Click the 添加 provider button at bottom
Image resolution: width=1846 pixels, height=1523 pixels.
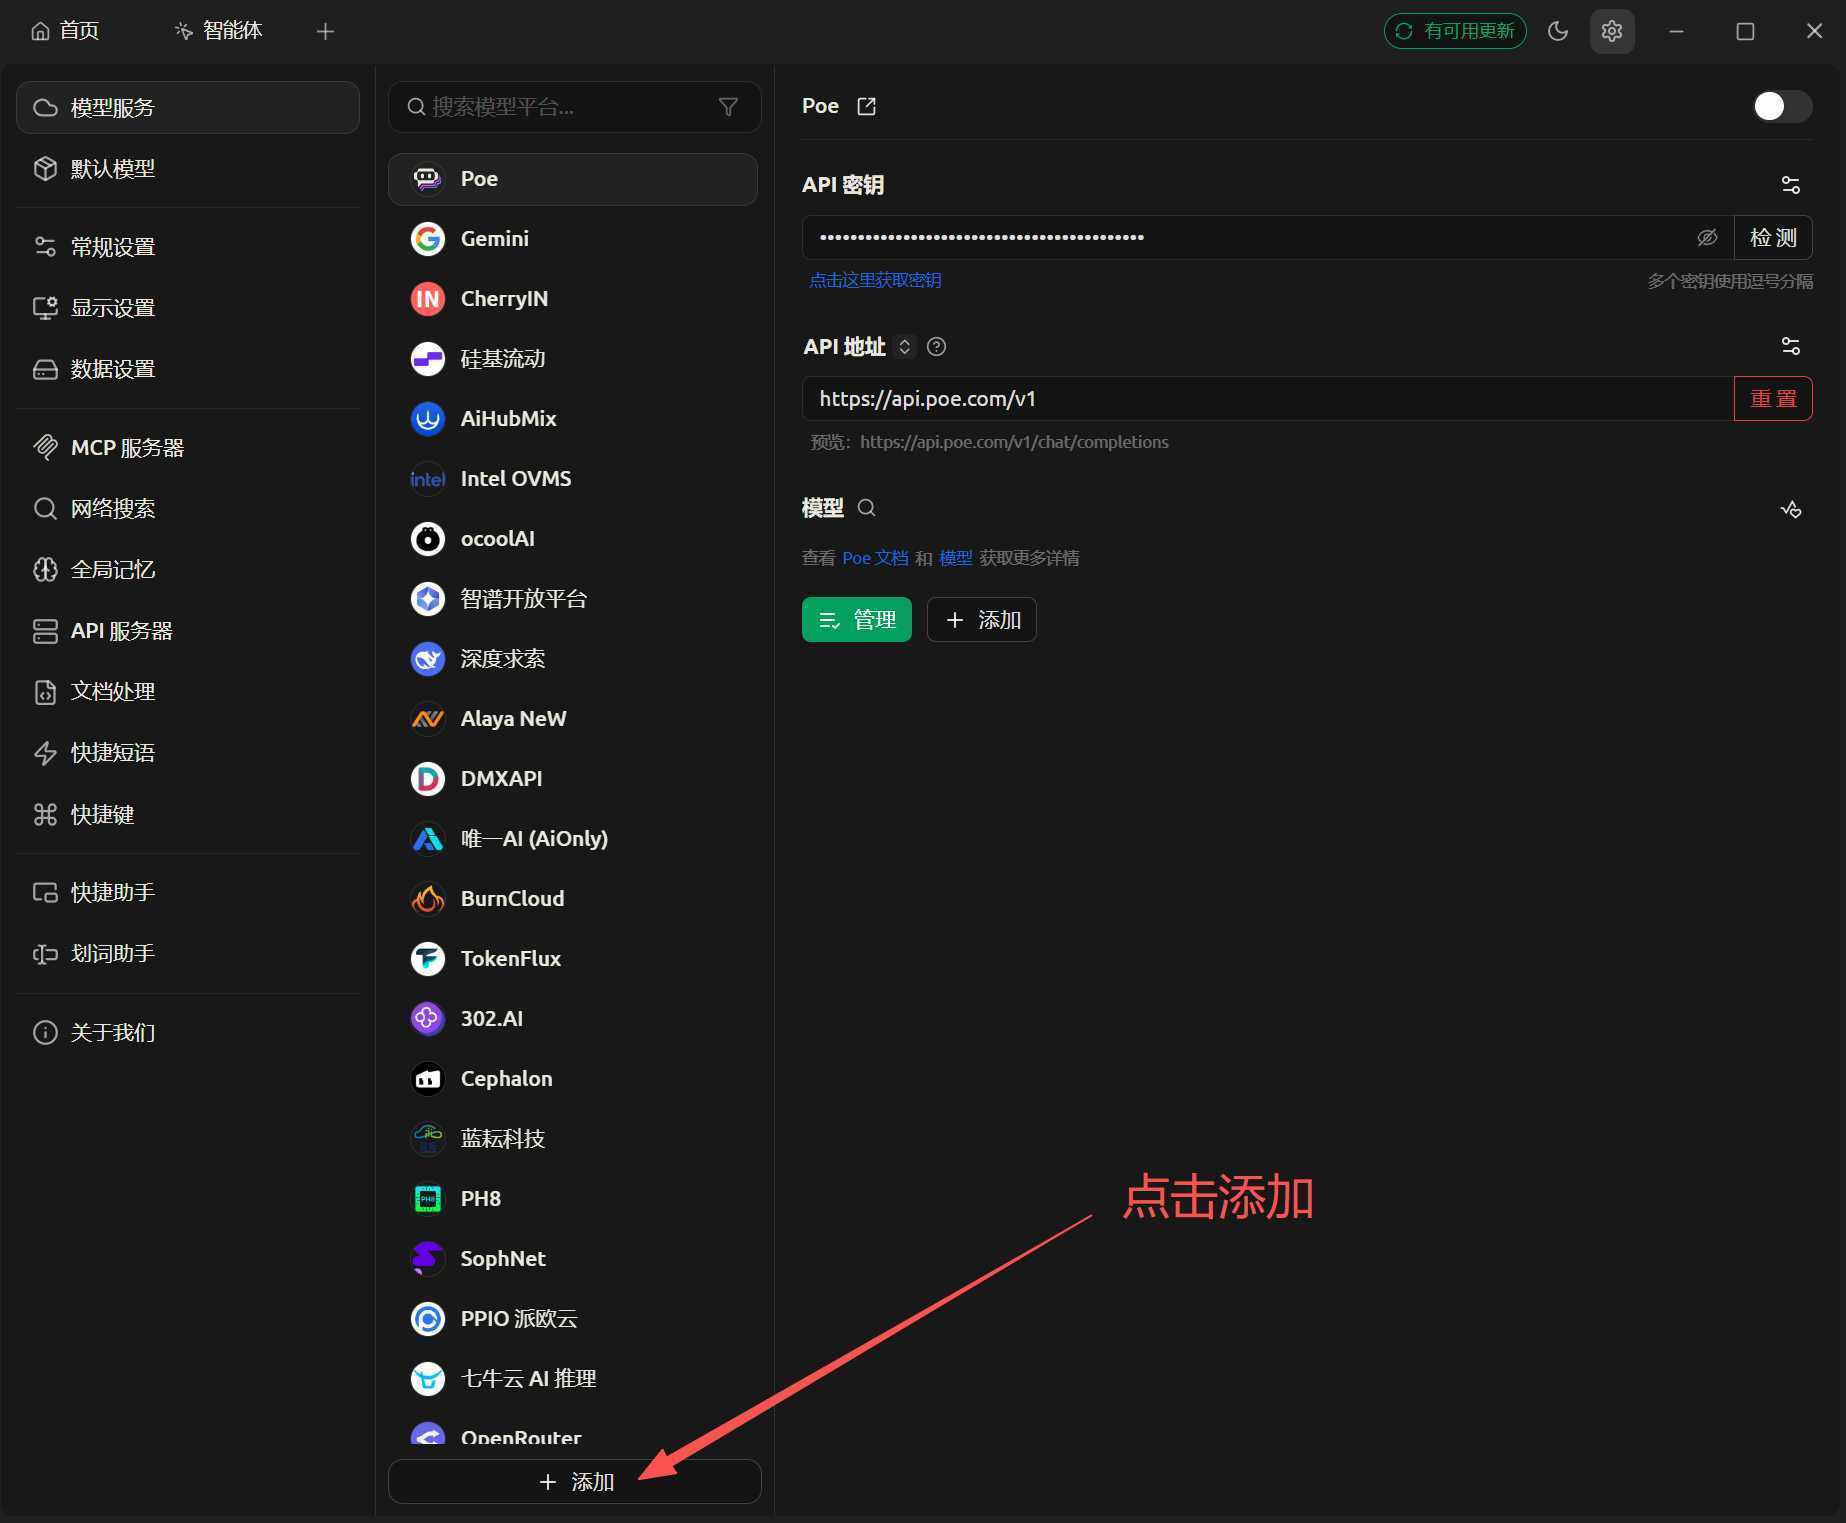pos(574,1481)
